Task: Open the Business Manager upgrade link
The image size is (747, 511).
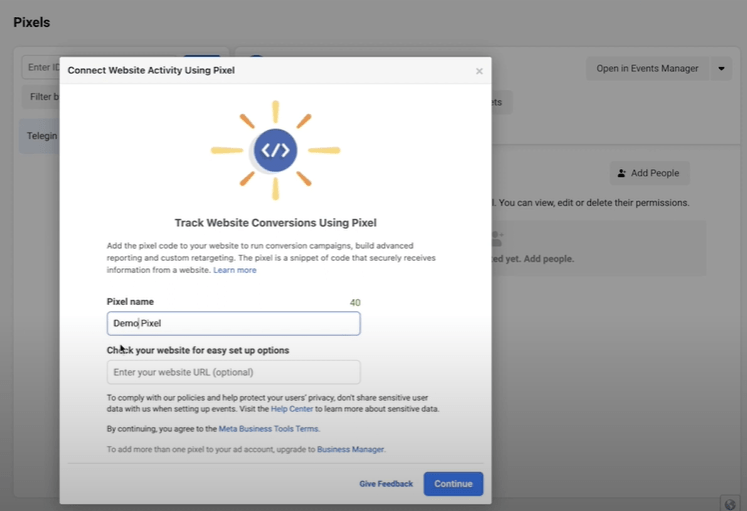Action: (351, 449)
